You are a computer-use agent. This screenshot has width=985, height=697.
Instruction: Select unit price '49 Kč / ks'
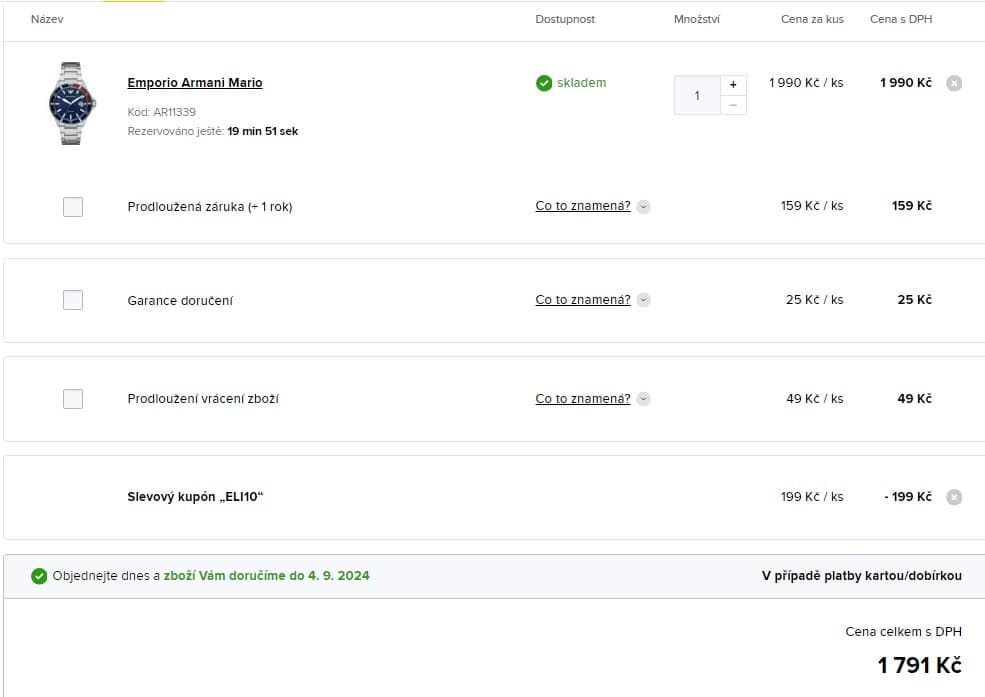[x=815, y=399]
